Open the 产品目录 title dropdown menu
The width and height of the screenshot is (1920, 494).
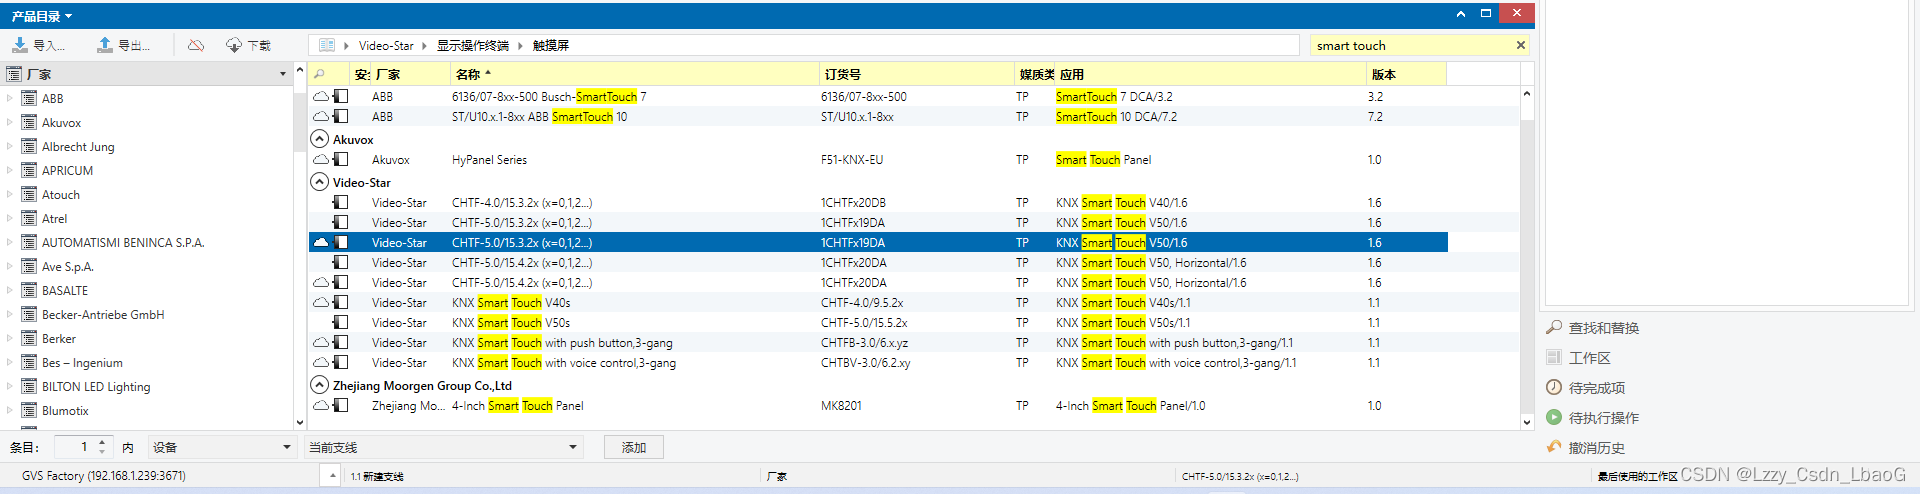click(41, 16)
